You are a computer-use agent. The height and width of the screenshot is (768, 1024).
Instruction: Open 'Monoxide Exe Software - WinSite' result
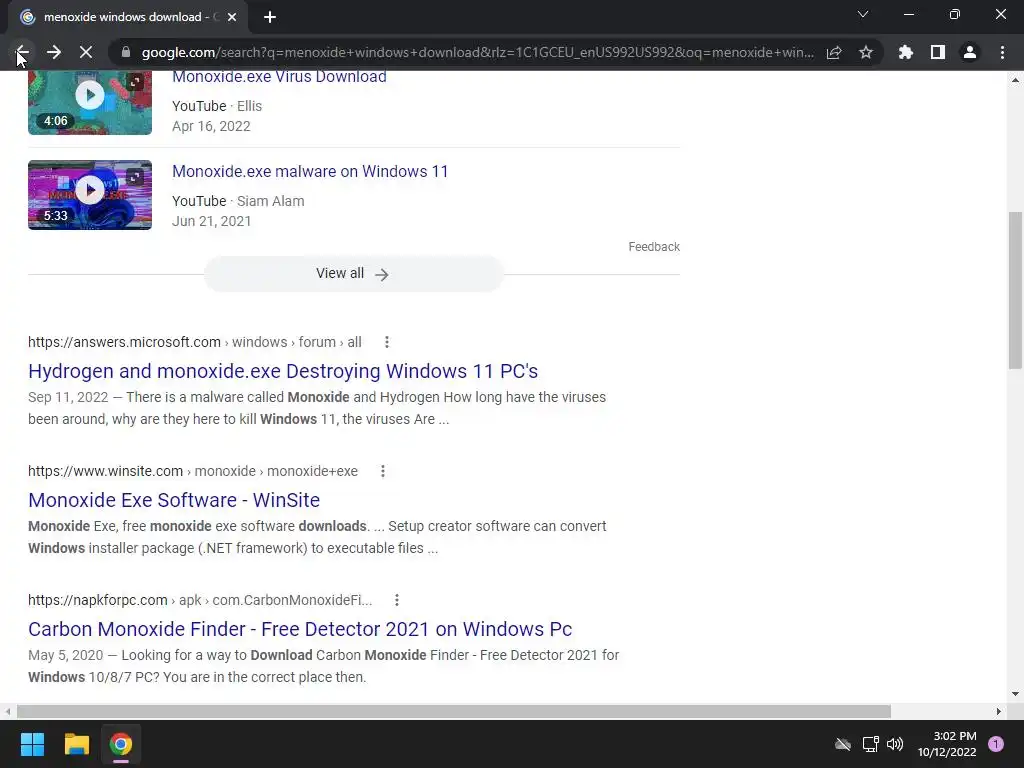pyautogui.click(x=174, y=500)
